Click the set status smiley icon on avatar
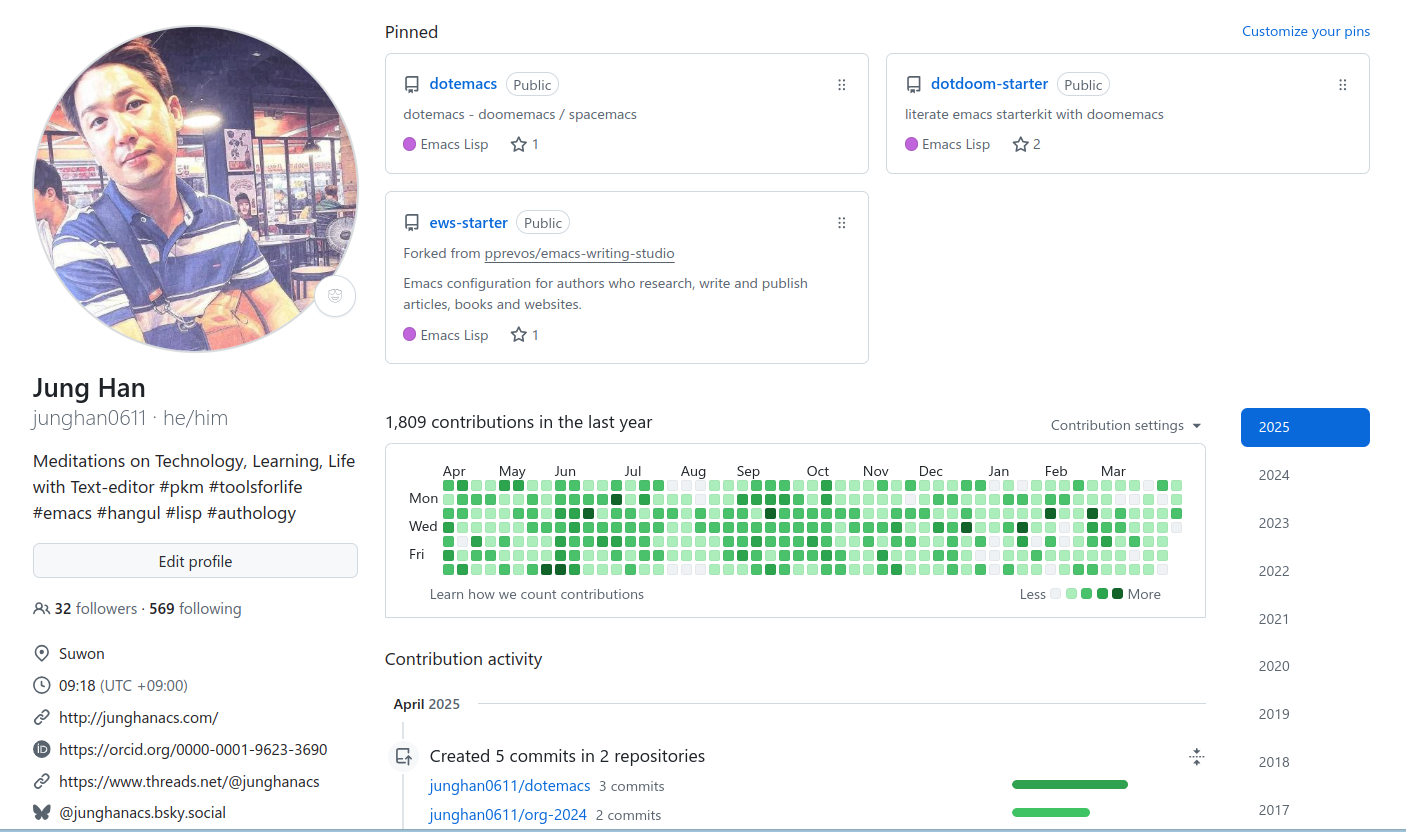Viewport: 1406px width, 832px height. 335,296
